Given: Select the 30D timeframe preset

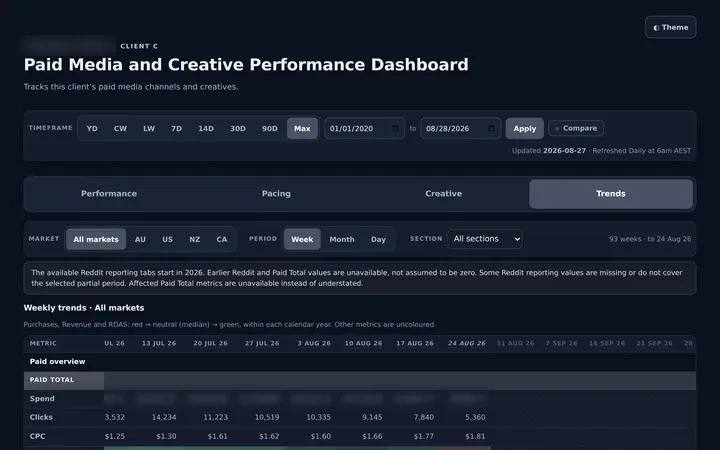Looking at the screenshot, I should tap(237, 129).
